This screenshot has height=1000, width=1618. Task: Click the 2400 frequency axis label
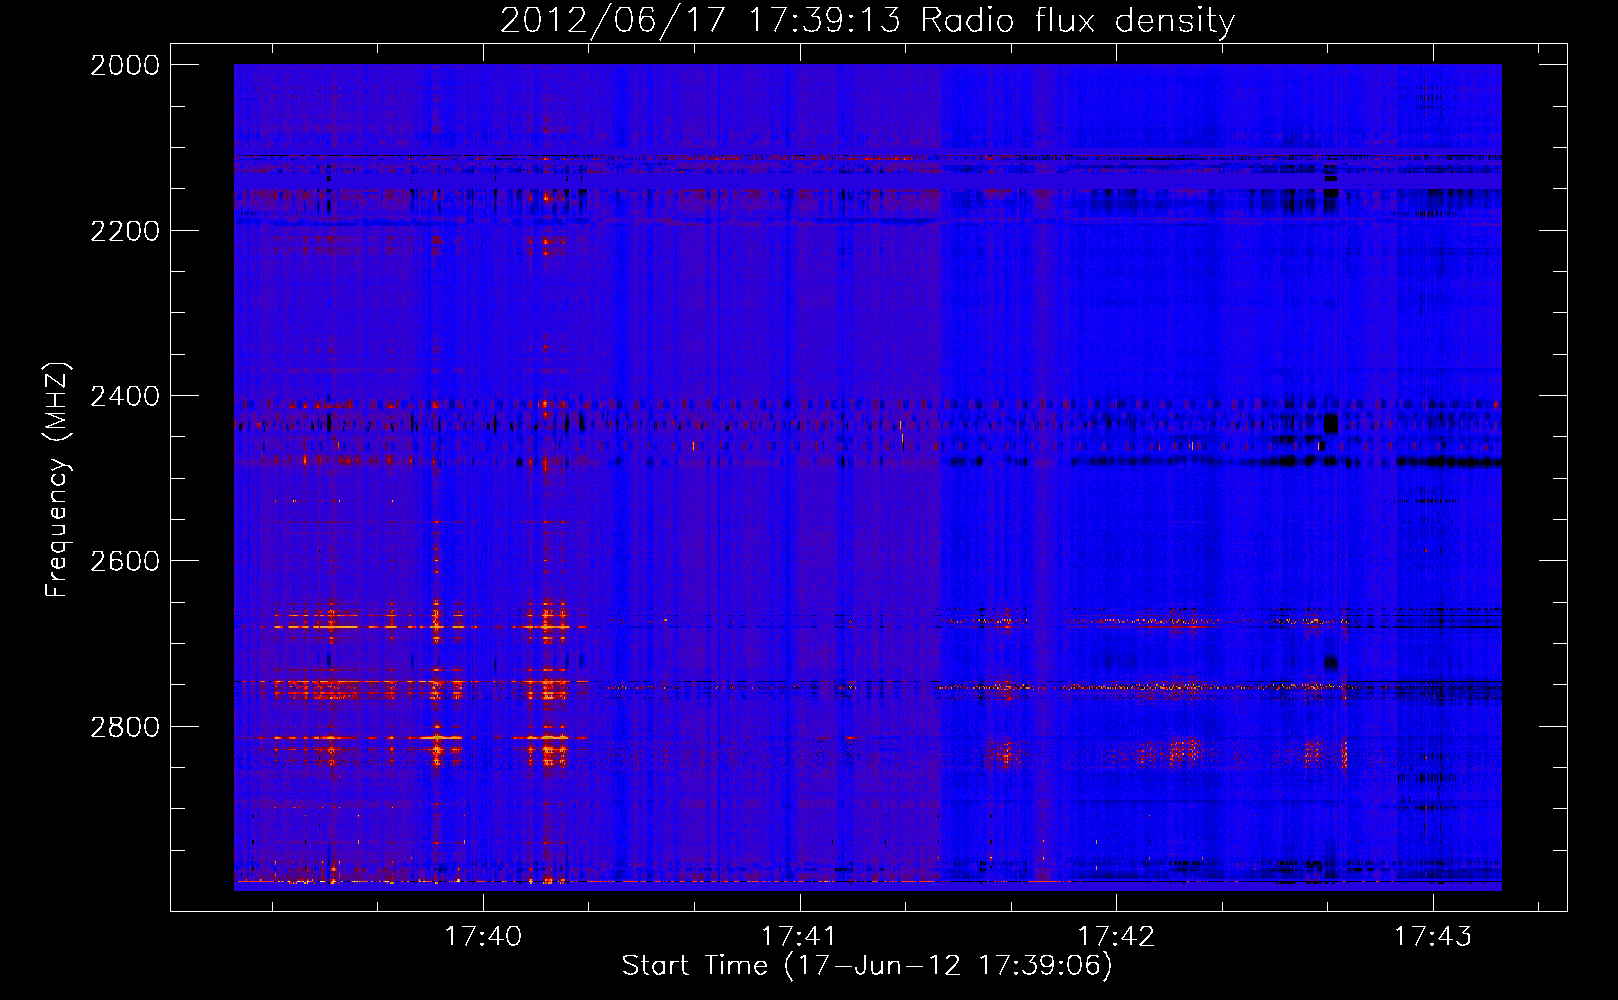click(125, 396)
